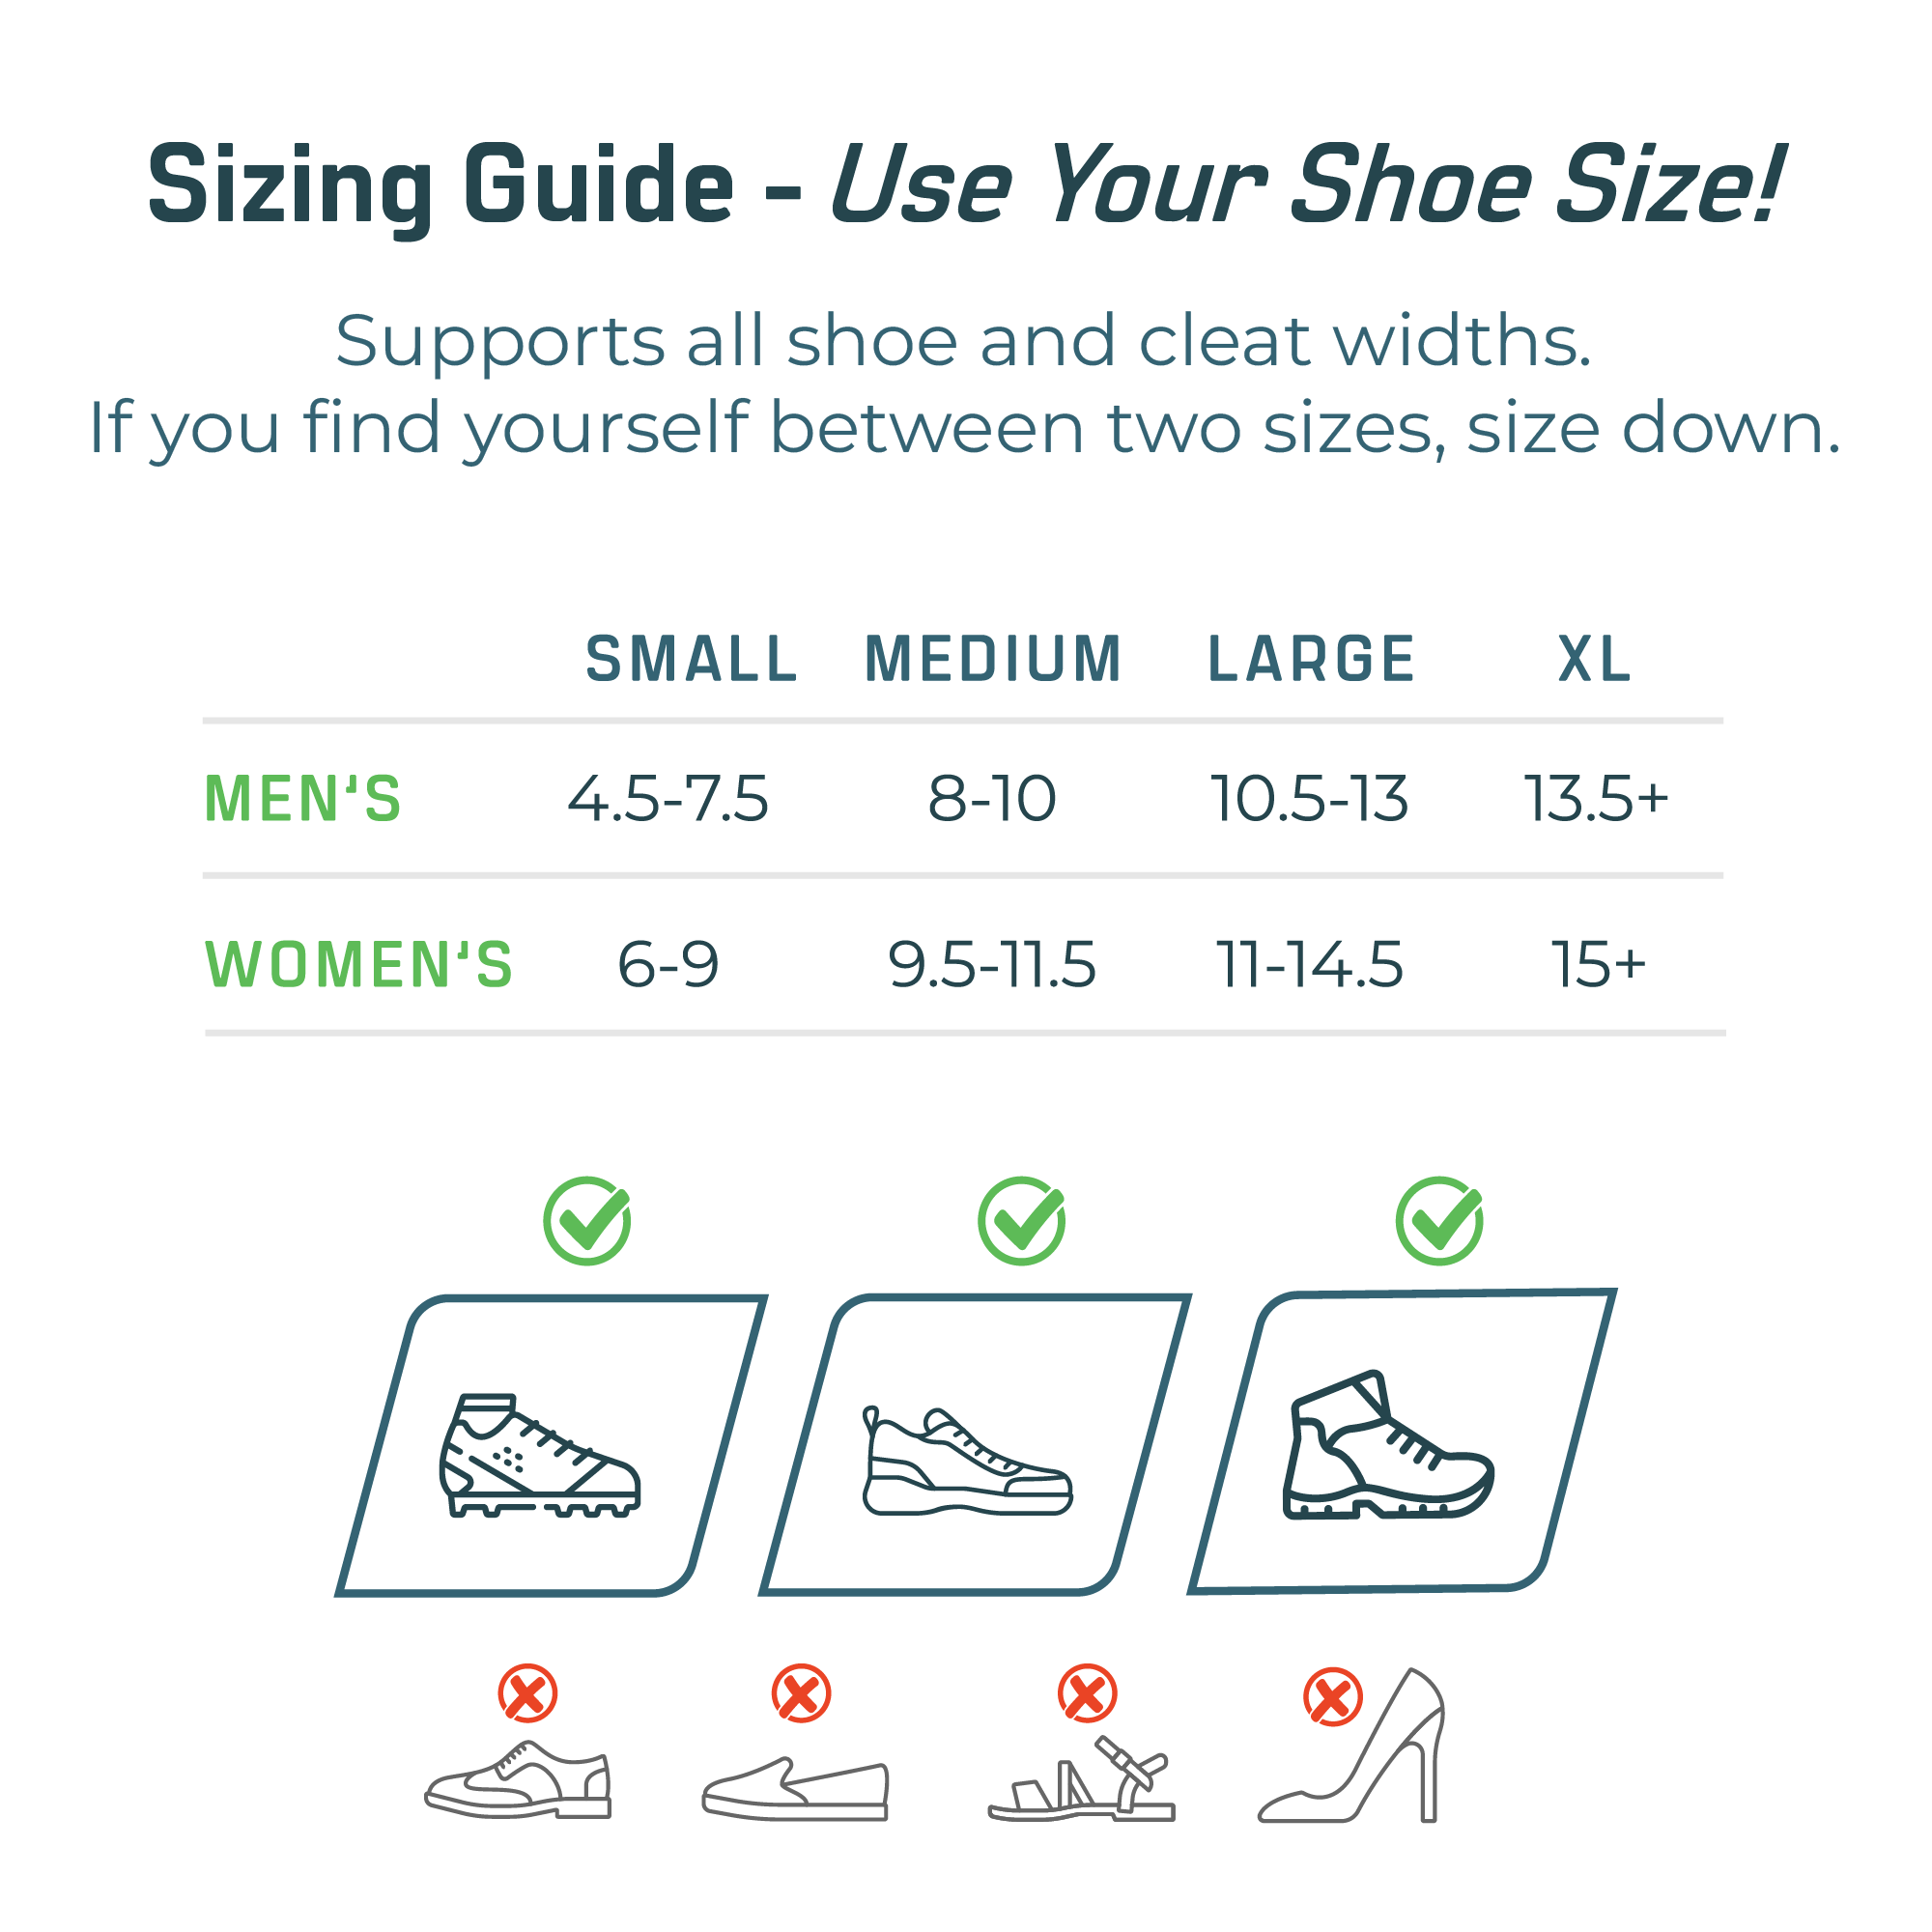
Task: Select the SMALL column header
Action: click(x=692, y=660)
